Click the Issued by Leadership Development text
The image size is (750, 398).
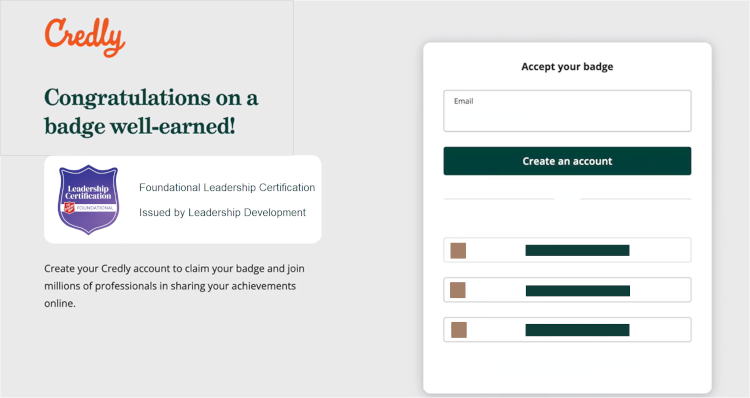222,212
